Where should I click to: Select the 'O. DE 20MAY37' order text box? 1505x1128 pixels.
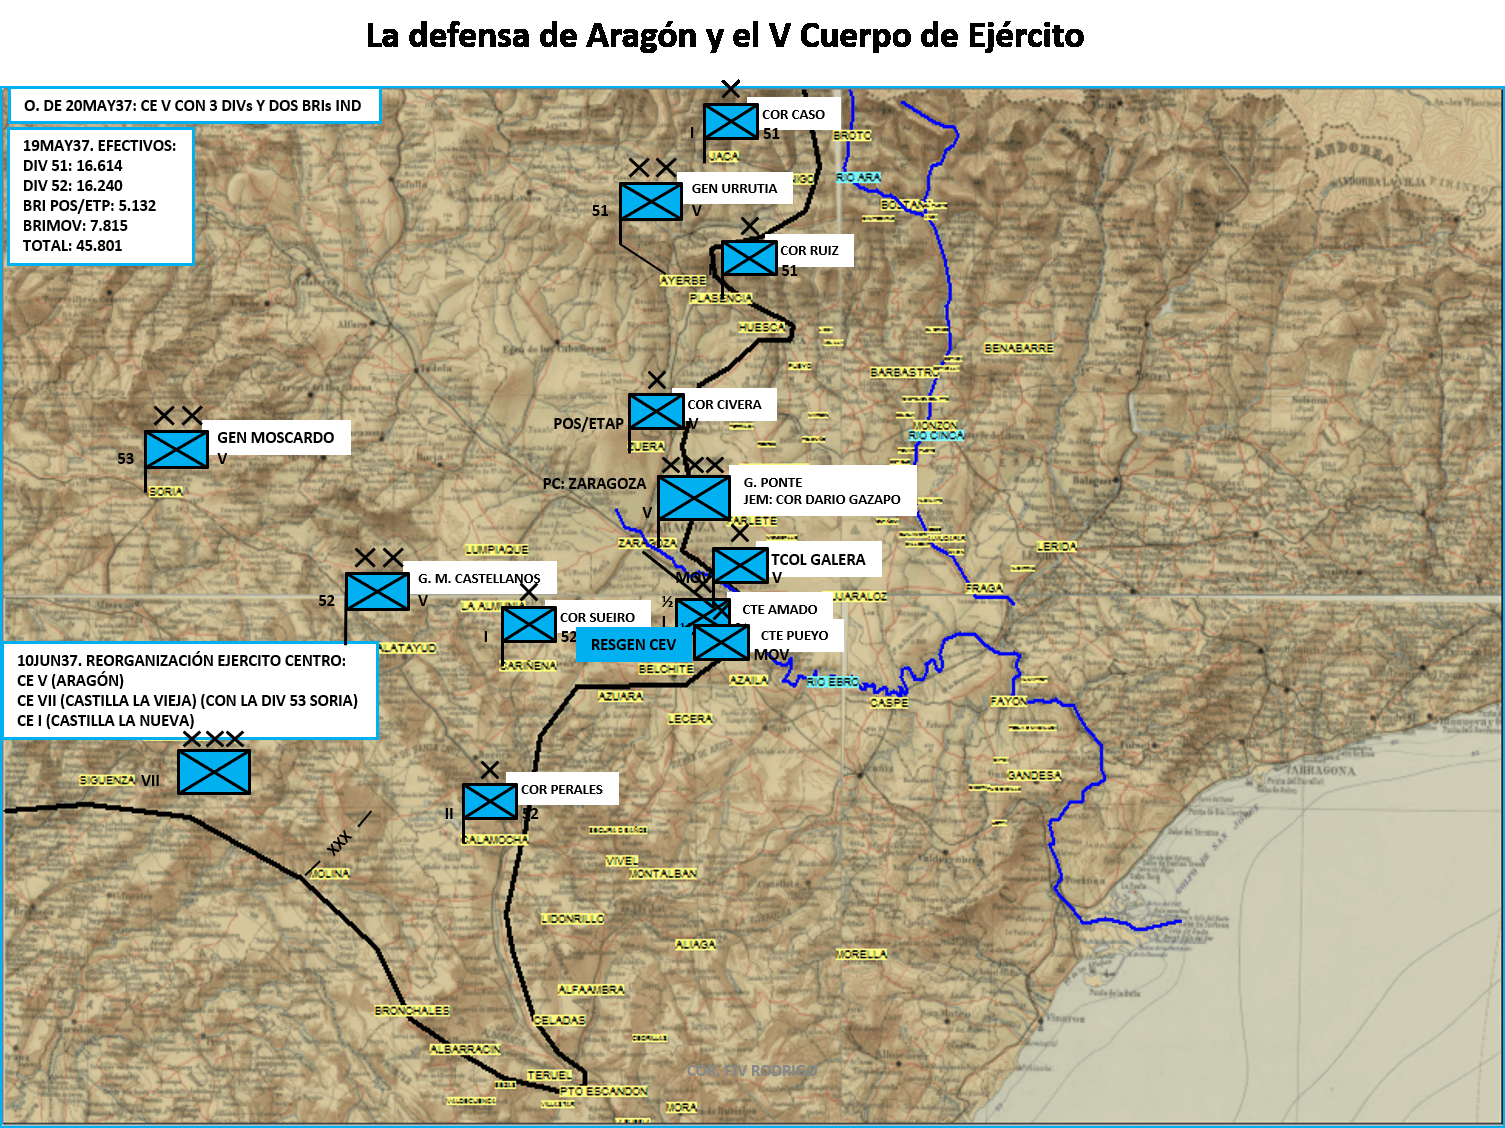click(x=194, y=105)
